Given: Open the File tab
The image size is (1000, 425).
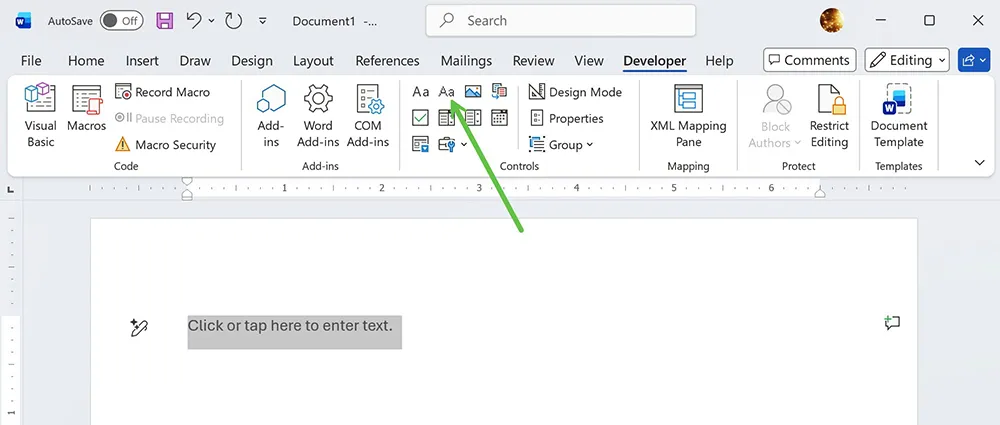Looking at the screenshot, I should (x=31, y=61).
